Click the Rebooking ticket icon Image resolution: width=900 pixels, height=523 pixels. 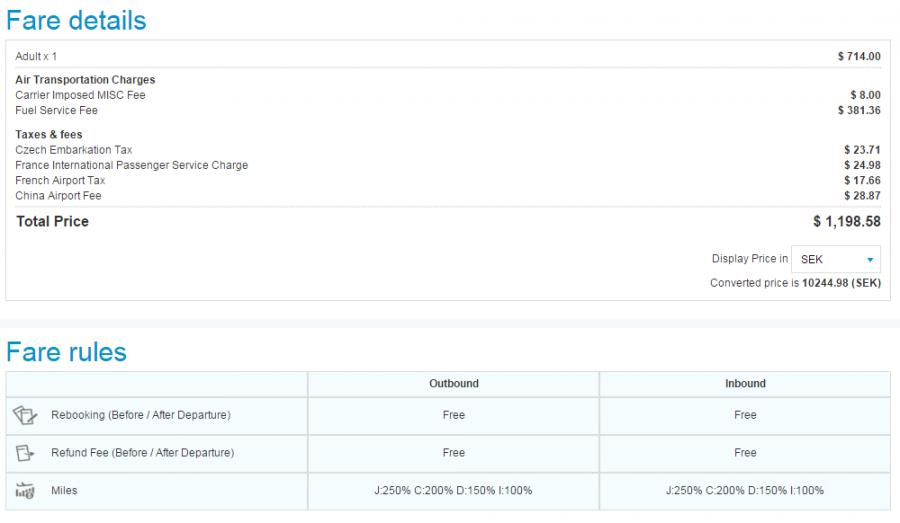point(25,415)
